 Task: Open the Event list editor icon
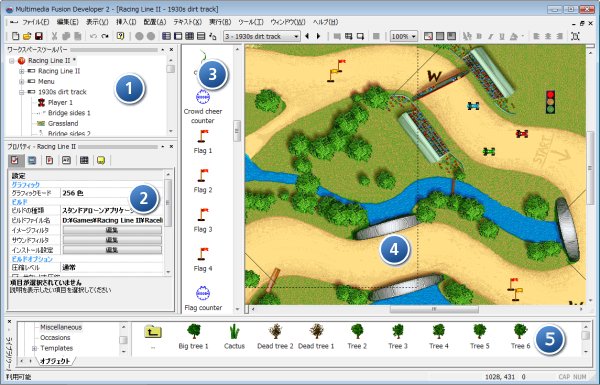click(x=201, y=36)
